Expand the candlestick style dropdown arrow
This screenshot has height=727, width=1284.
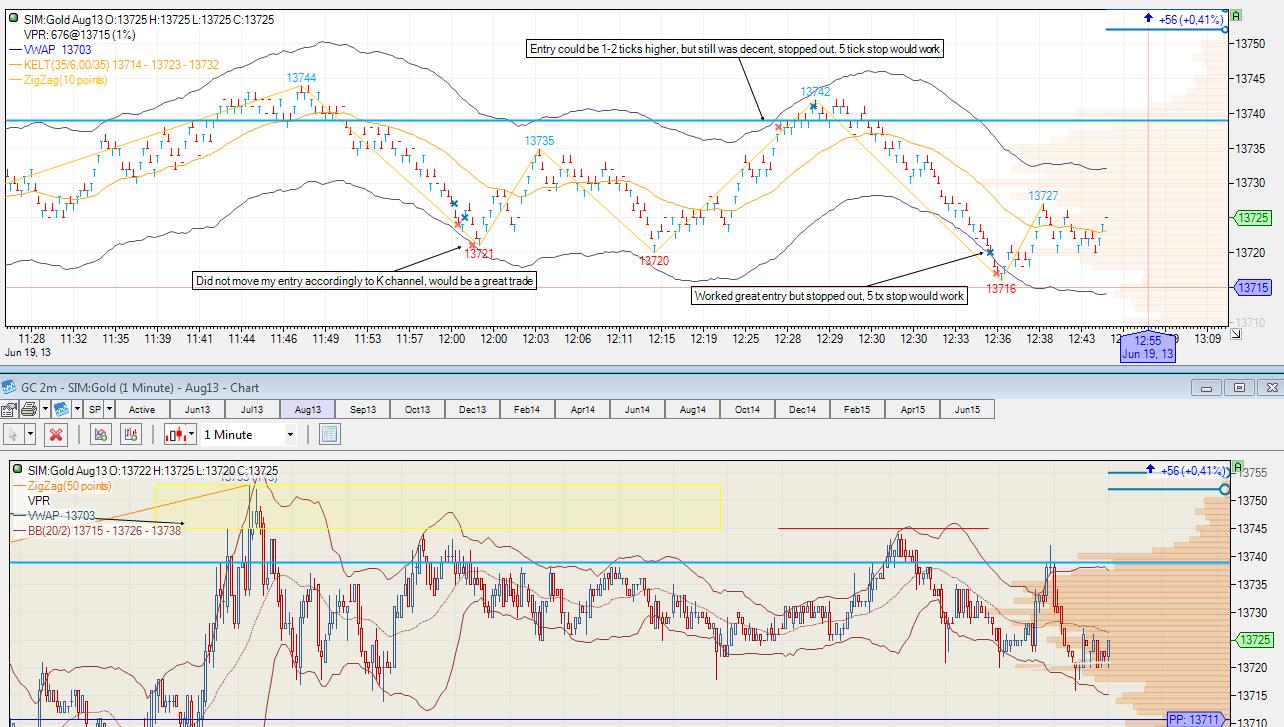[192, 434]
